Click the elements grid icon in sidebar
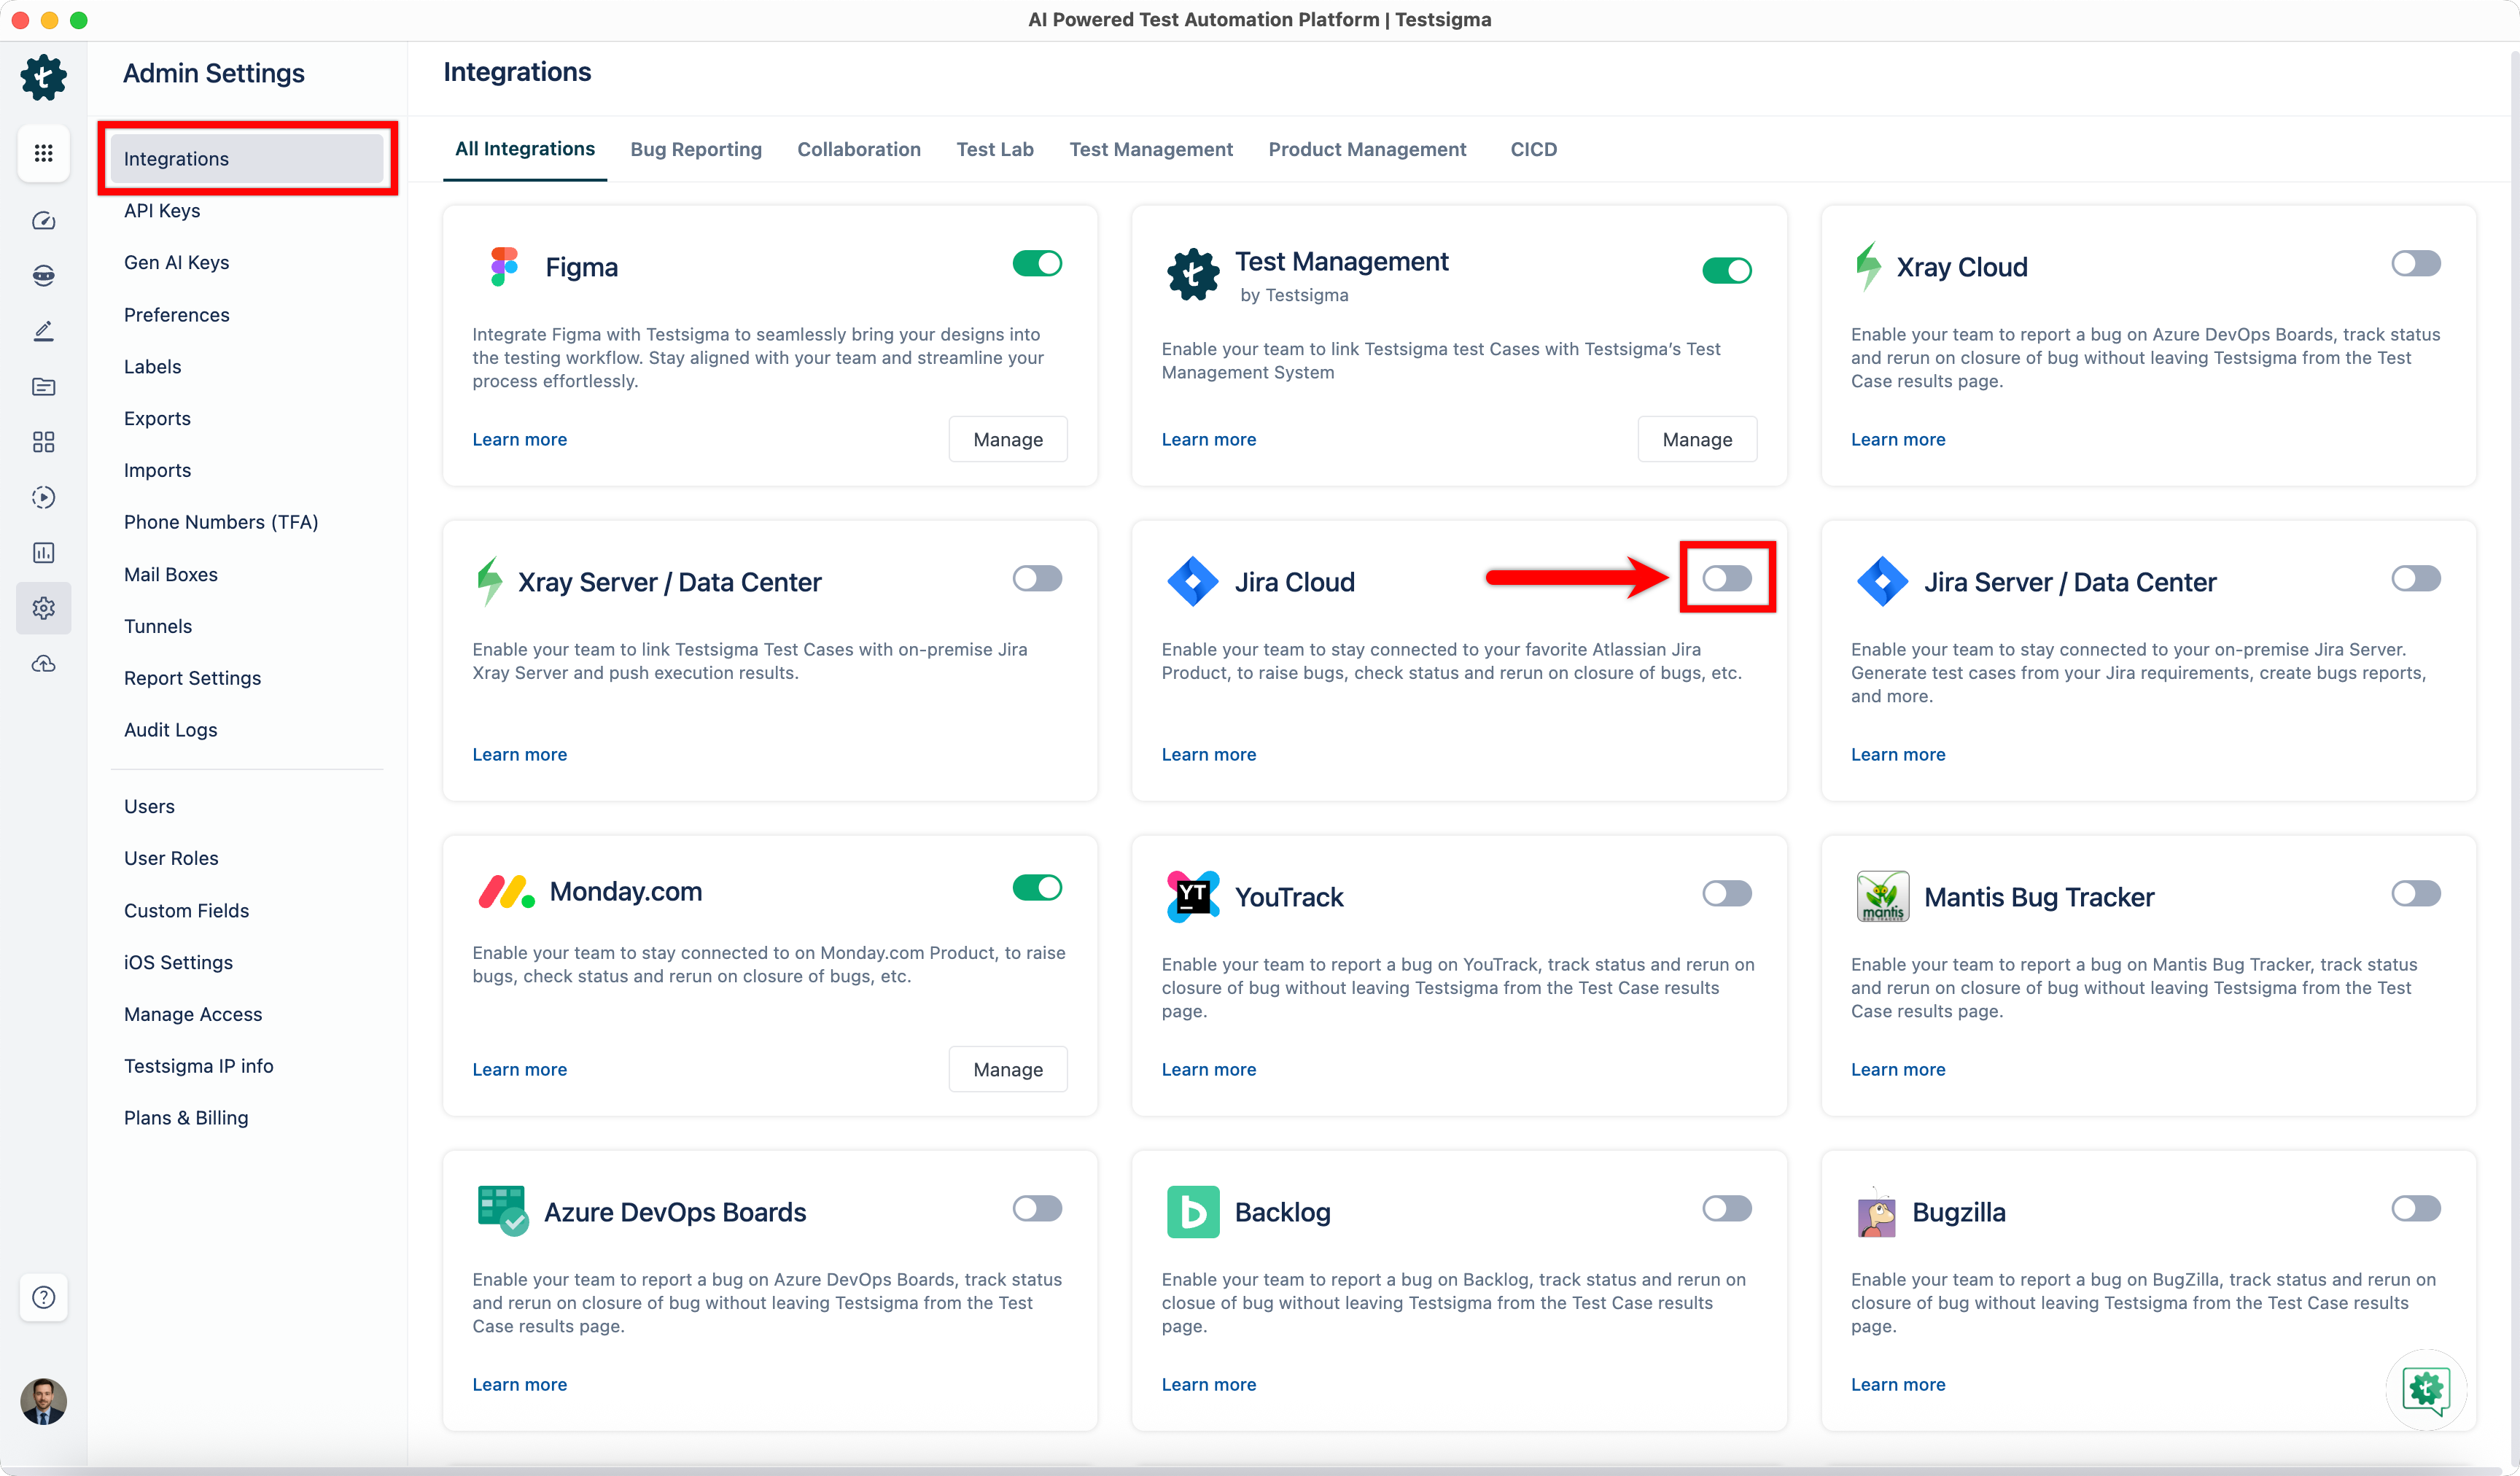The height and width of the screenshot is (1476, 2520). click(43, 442)
